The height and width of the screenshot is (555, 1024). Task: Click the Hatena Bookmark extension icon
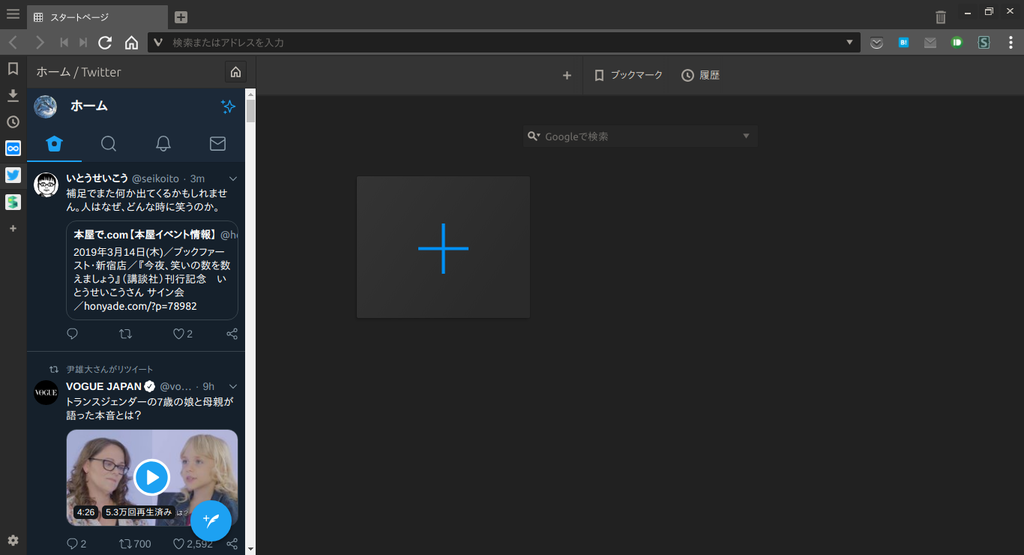click(x=903, y=42)
